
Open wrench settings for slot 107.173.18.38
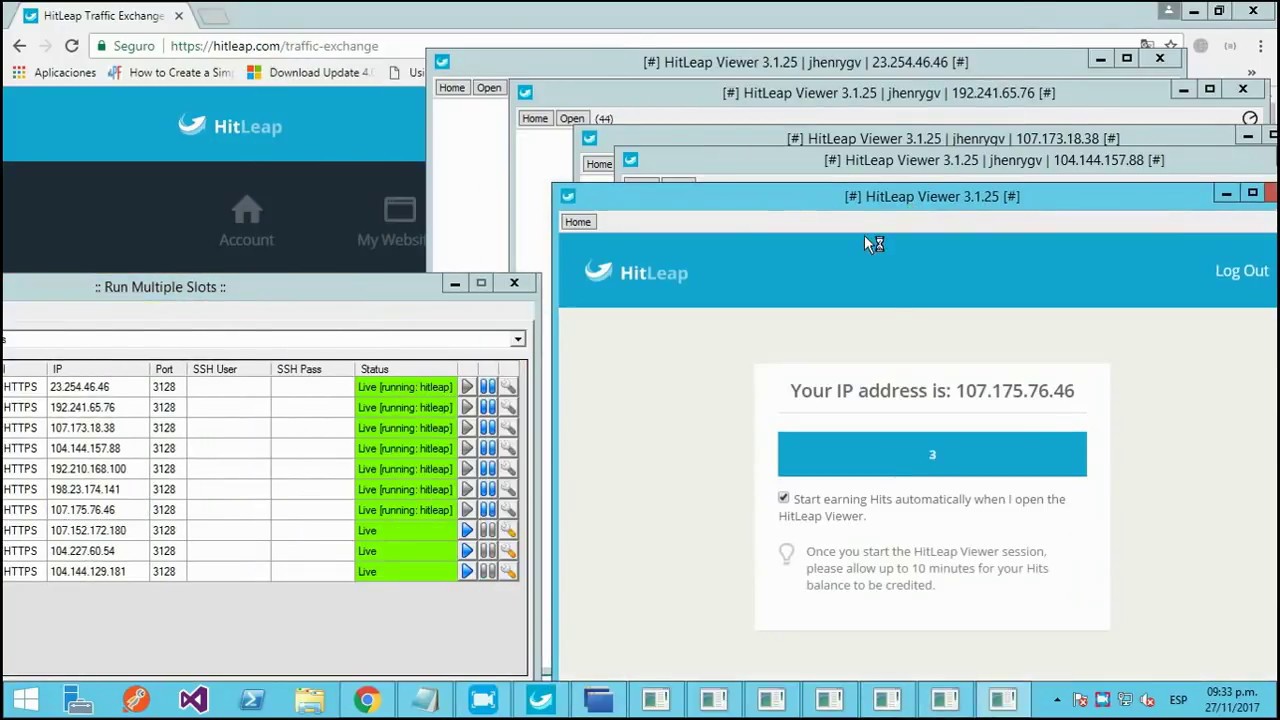[508, 428]
